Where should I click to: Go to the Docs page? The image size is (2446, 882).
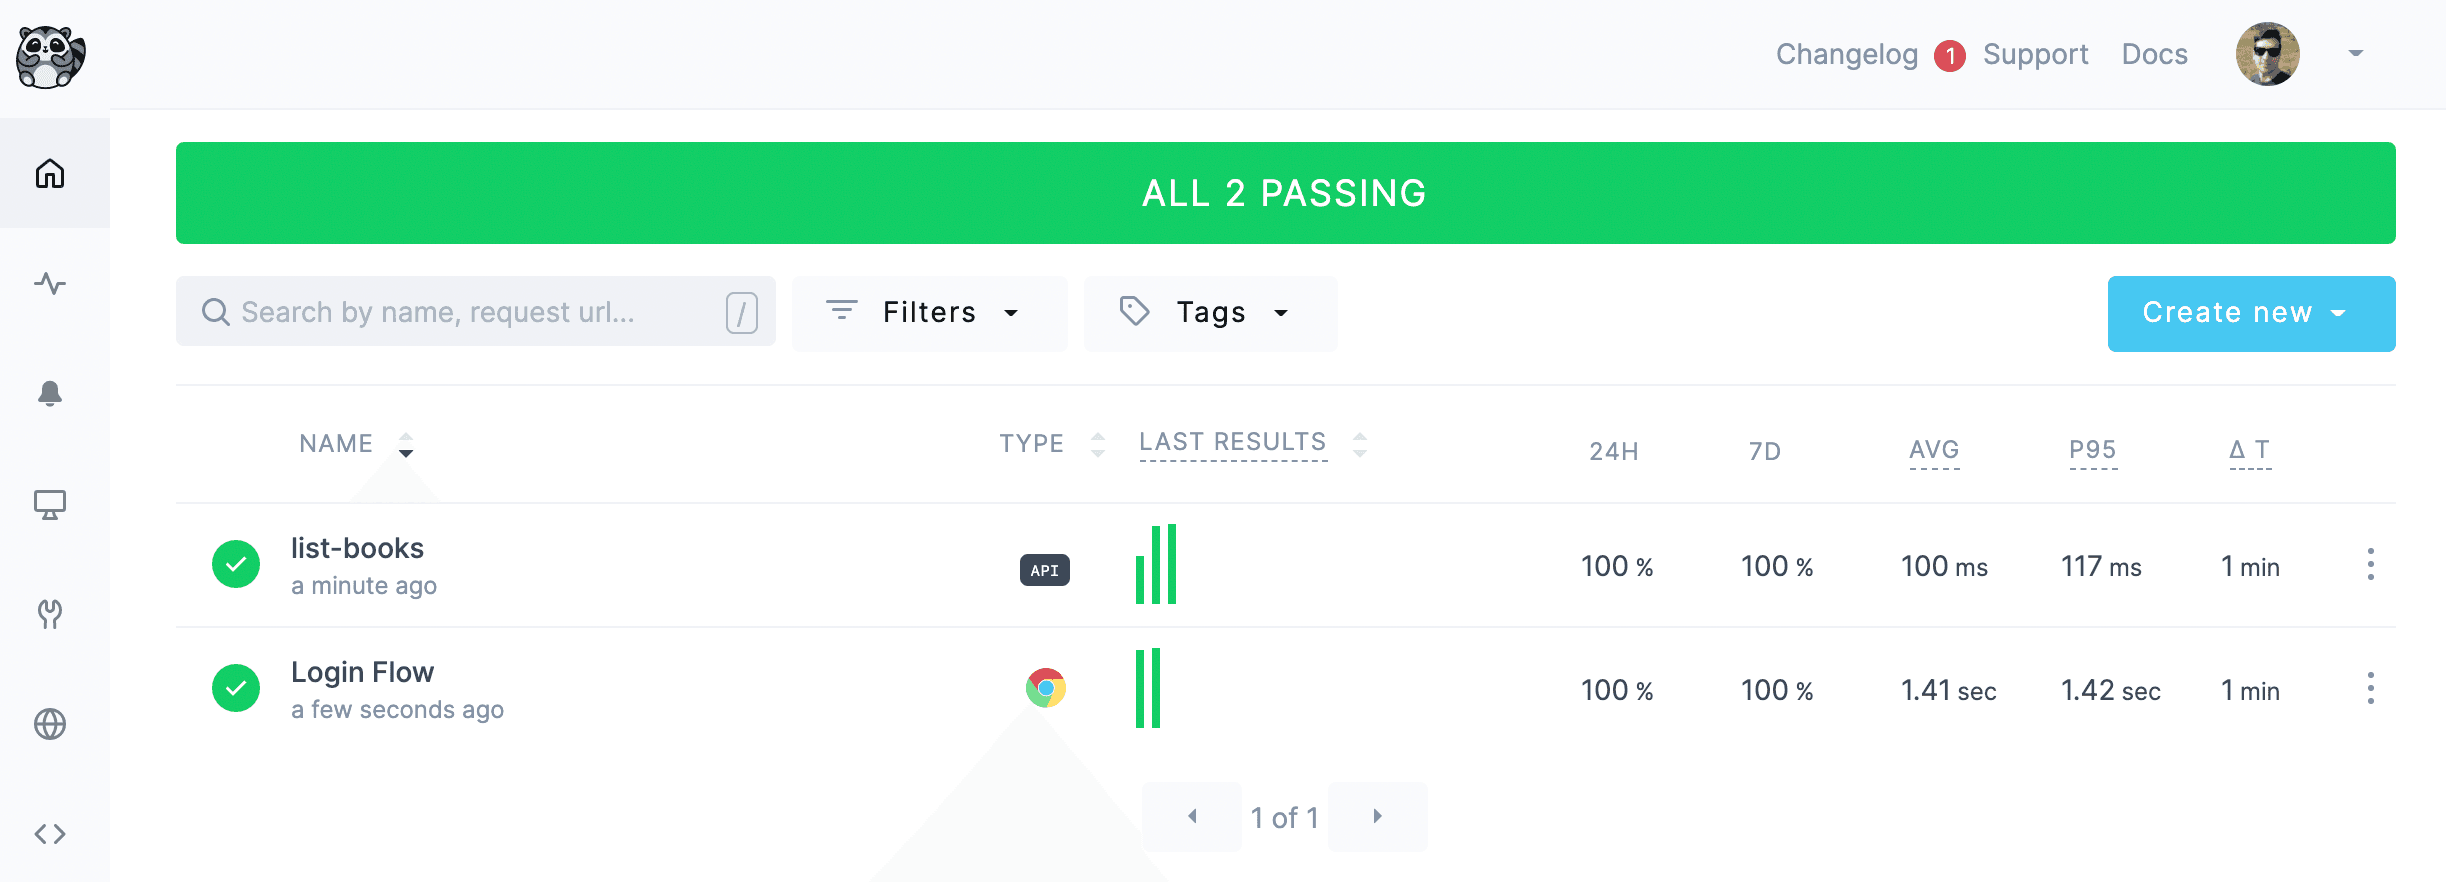2154,54
